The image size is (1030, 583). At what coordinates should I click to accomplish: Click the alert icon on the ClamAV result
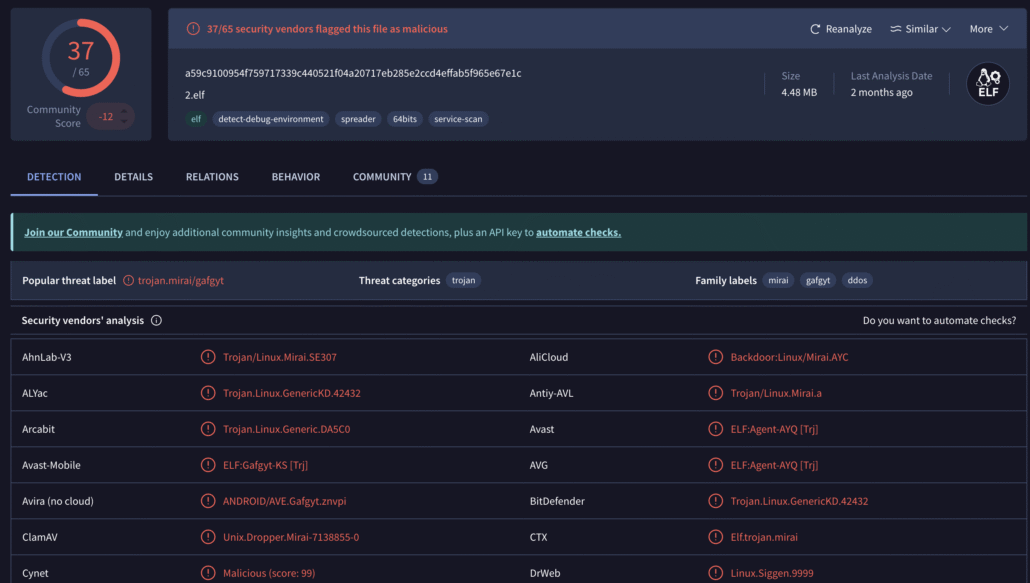click(208, 537)
